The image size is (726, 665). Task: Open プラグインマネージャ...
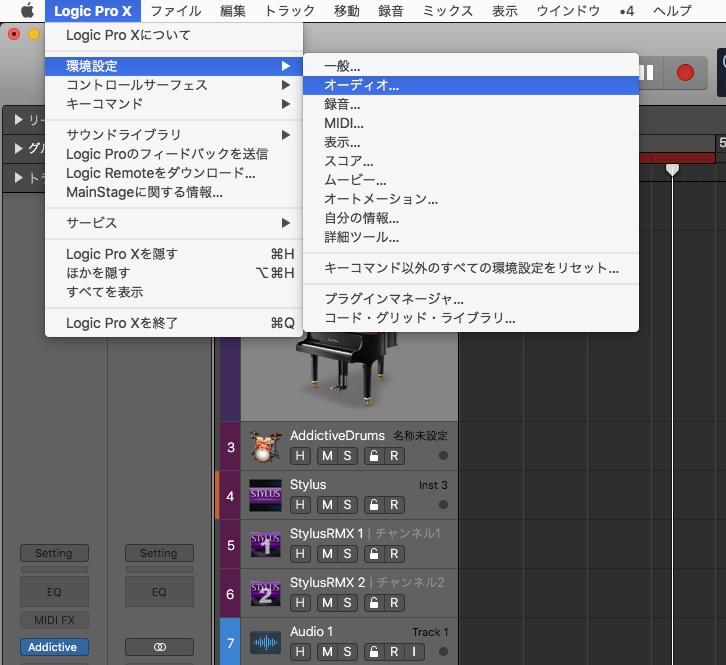click(471, 299)
